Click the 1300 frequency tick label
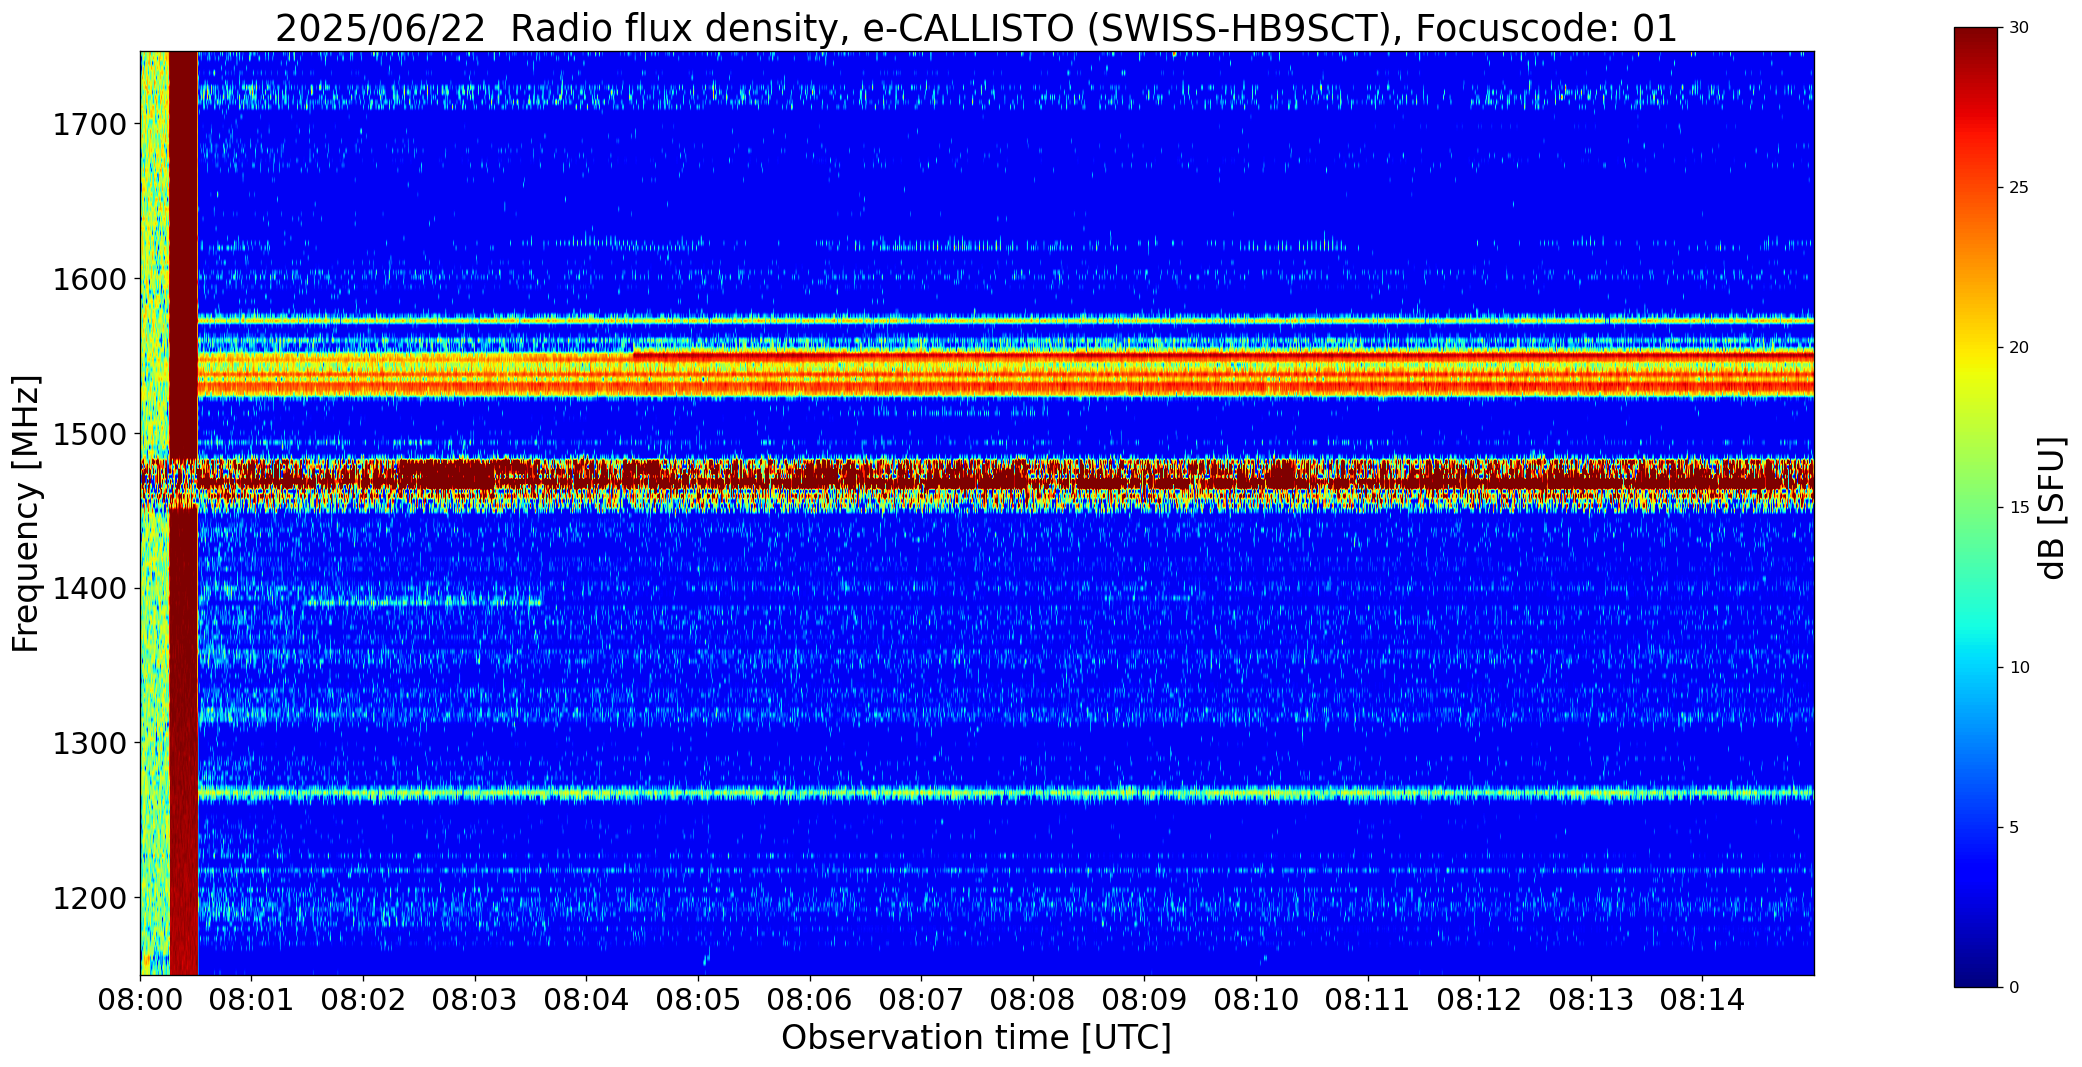This screenshot has height=1067, width=2082. pos(90,744)
